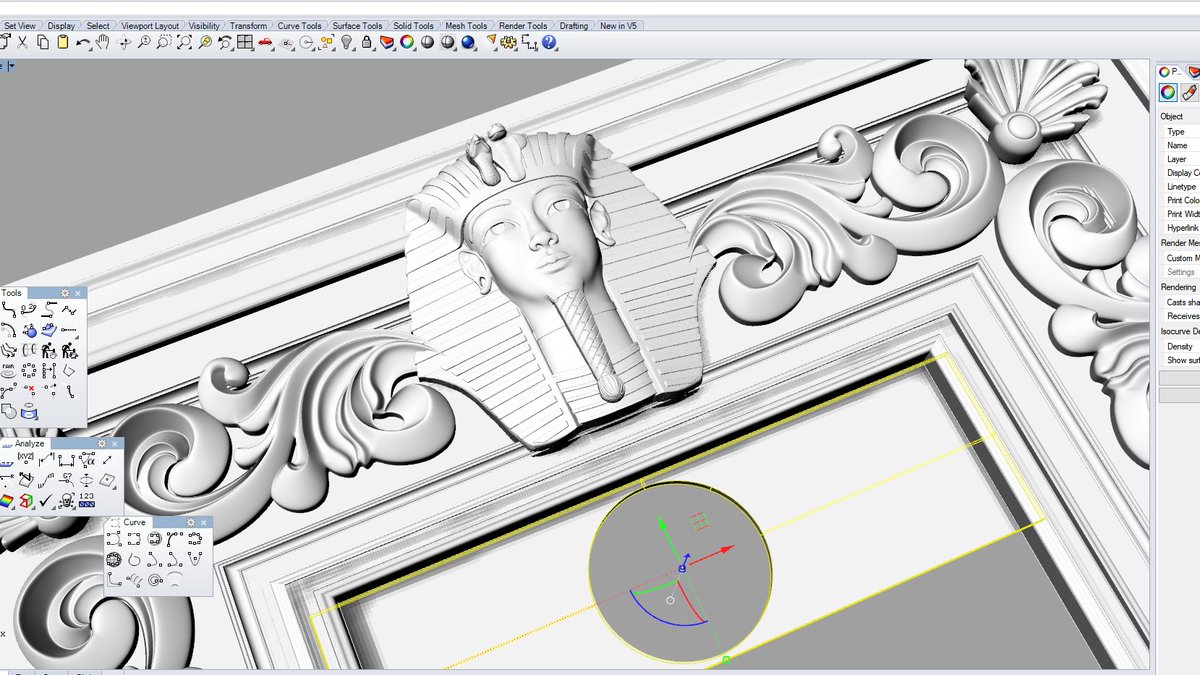
Task: Click the Zoom Dynamic magnifier icon
Action: [x=144, y=42]
